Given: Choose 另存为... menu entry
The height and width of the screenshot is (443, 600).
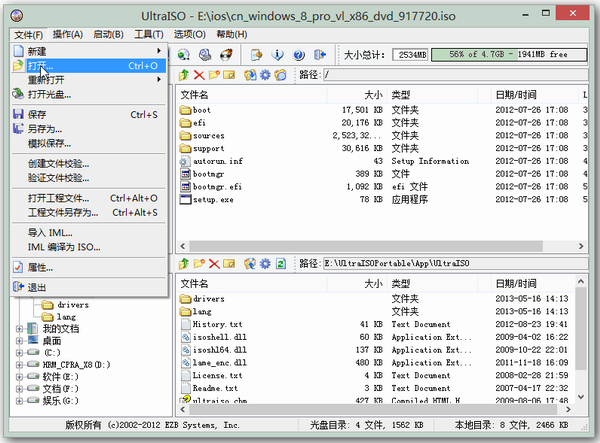Looking at the screenshot, I should [x=89, y=129].
